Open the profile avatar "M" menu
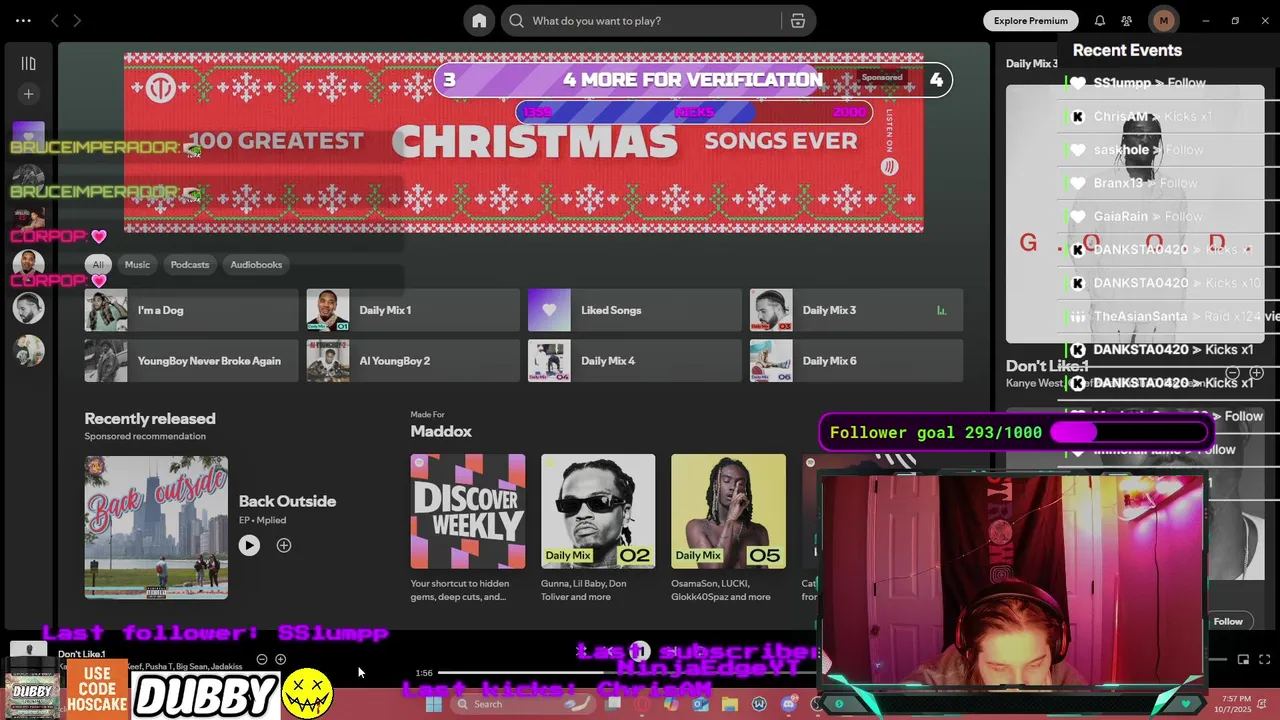The image size is (1280, 720). [x=1163, y=21]
